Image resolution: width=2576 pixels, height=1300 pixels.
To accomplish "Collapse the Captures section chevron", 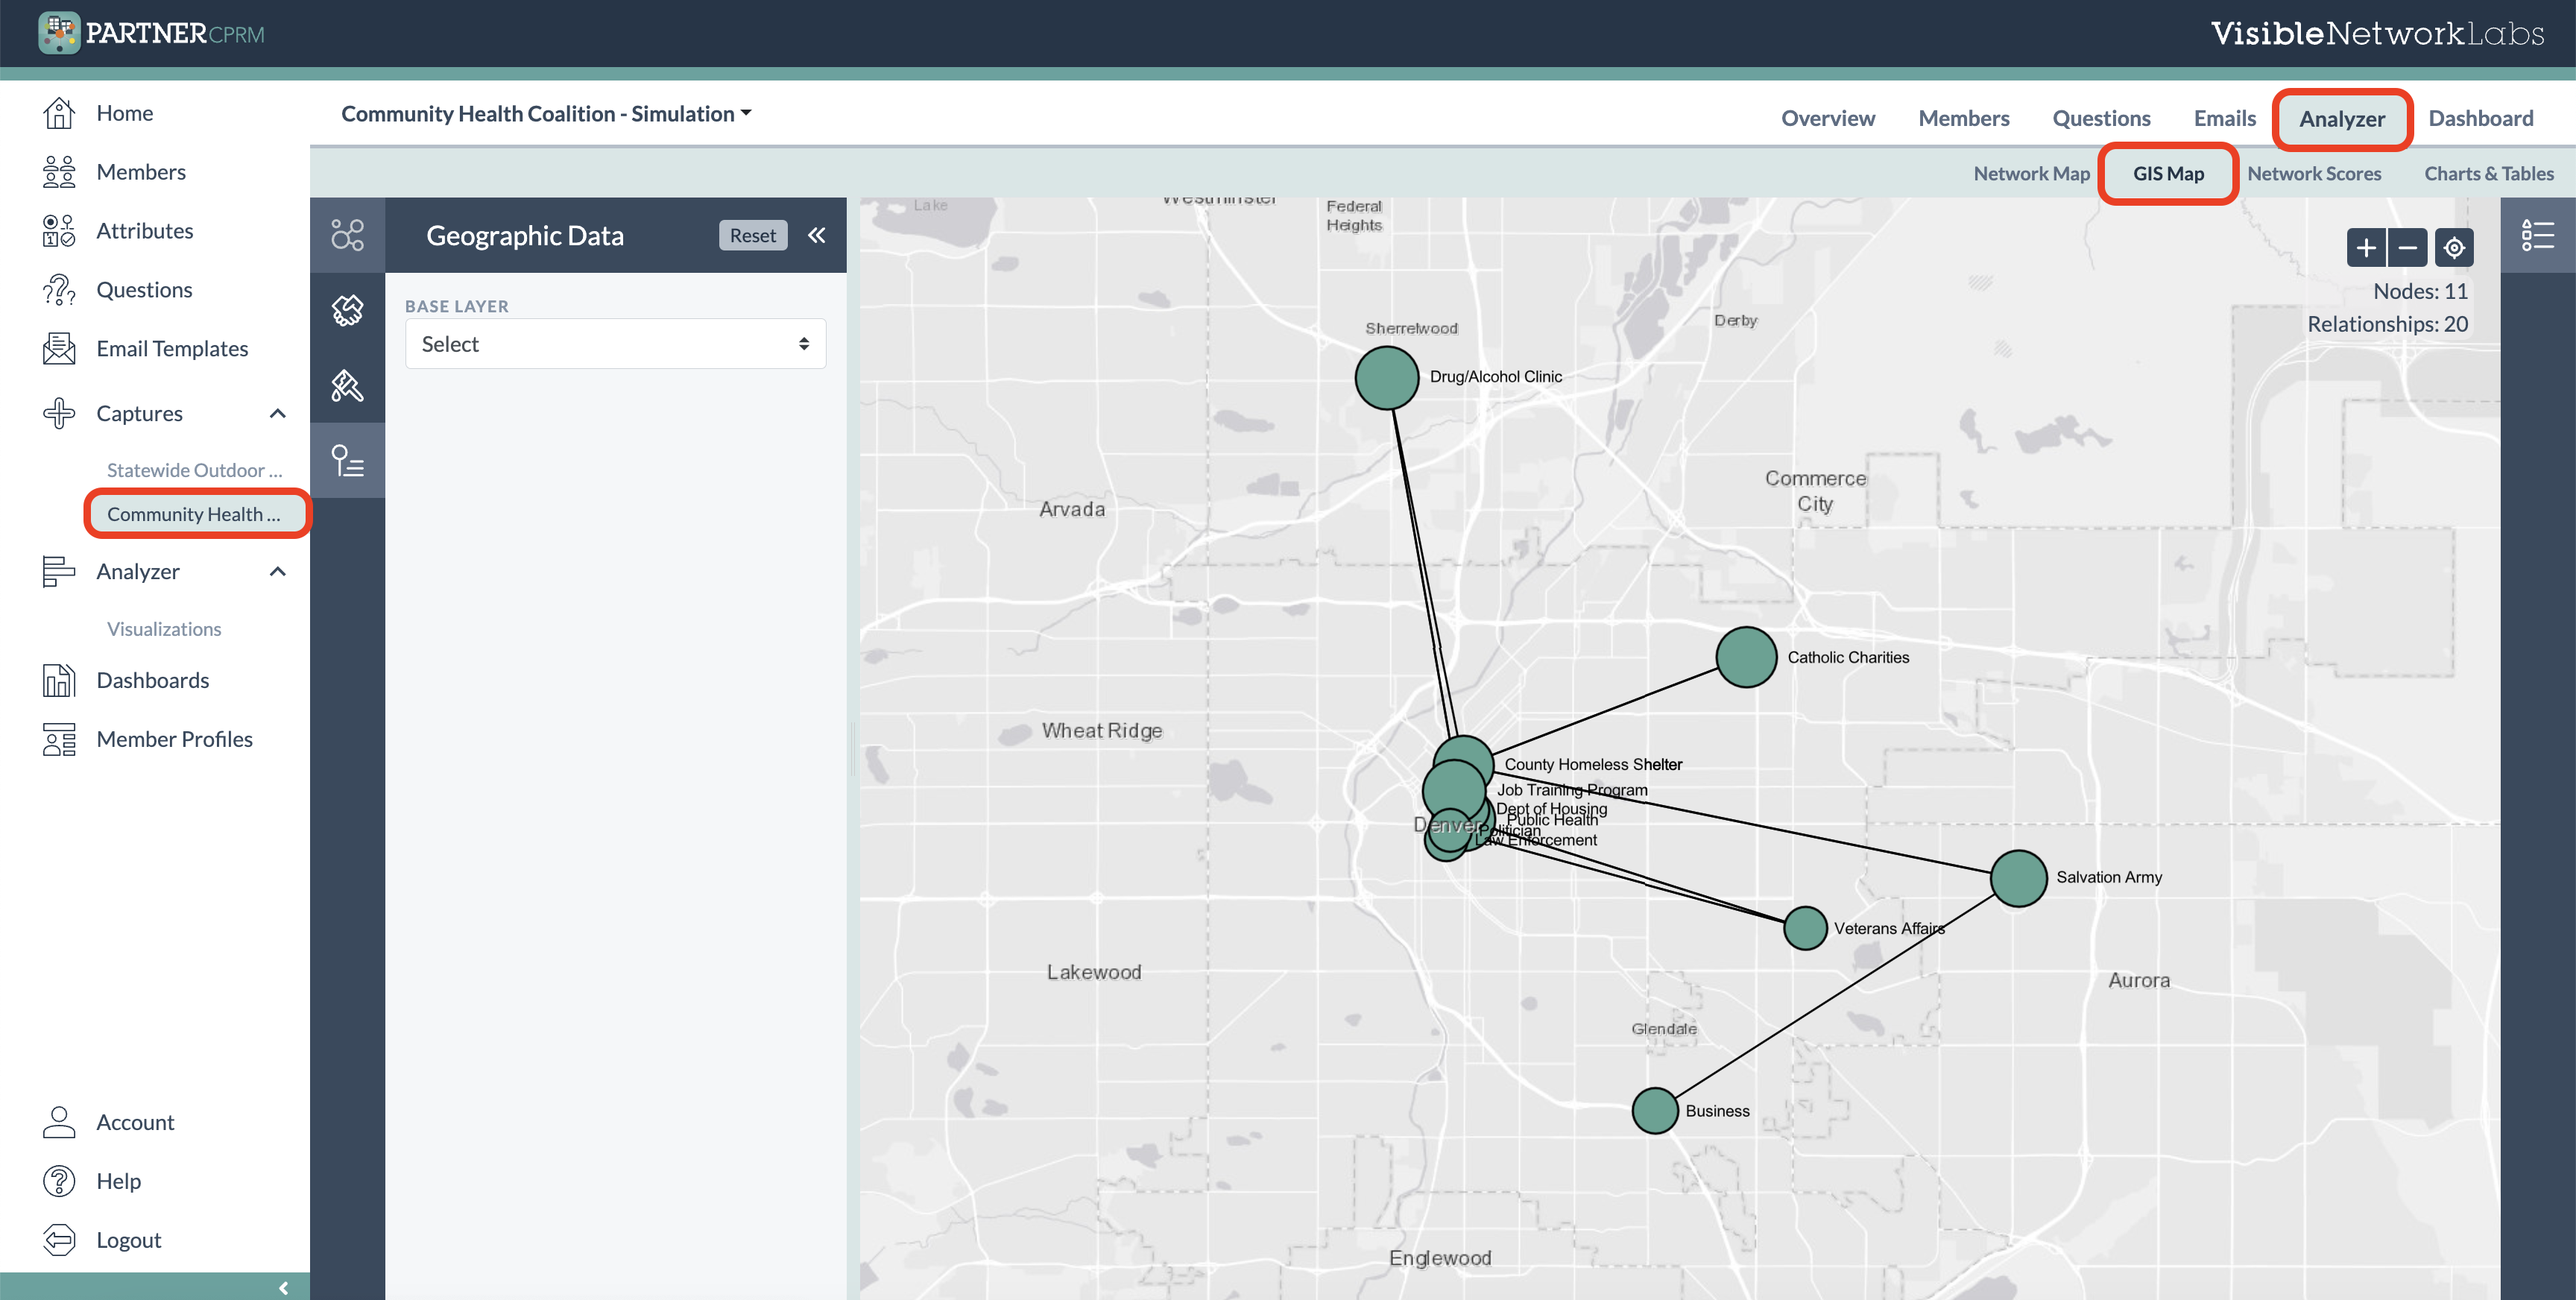I will 278,413.
